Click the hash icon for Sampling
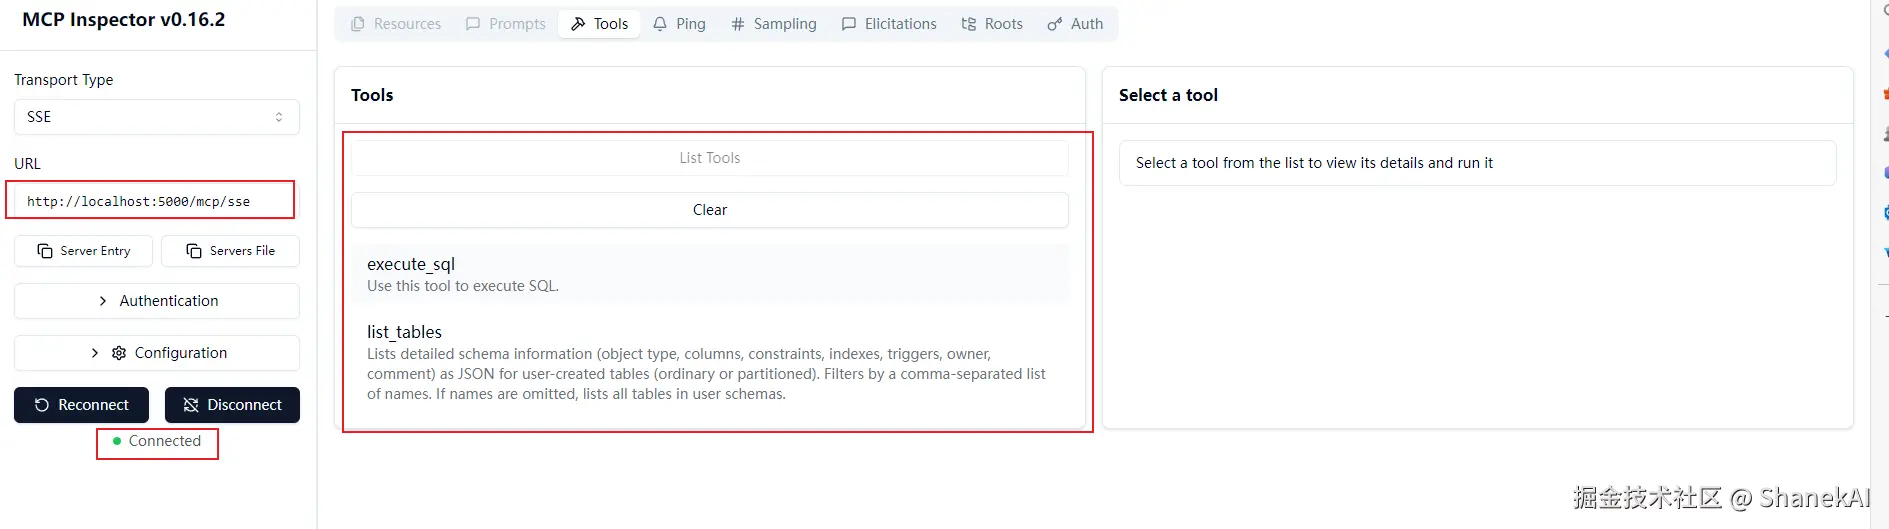The image size is (1889, 529). [738, 24]
